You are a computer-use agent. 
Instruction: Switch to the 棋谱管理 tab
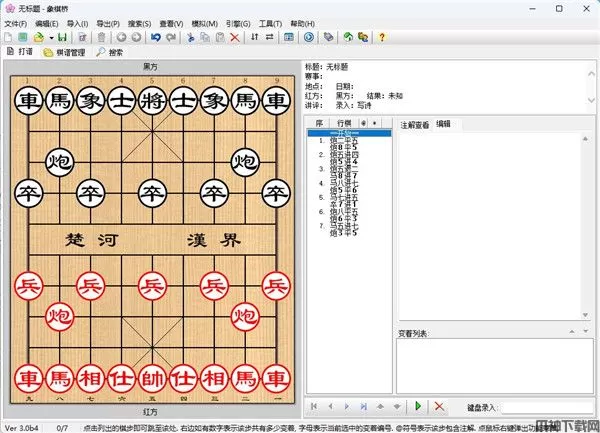click(x=64, y=52)
